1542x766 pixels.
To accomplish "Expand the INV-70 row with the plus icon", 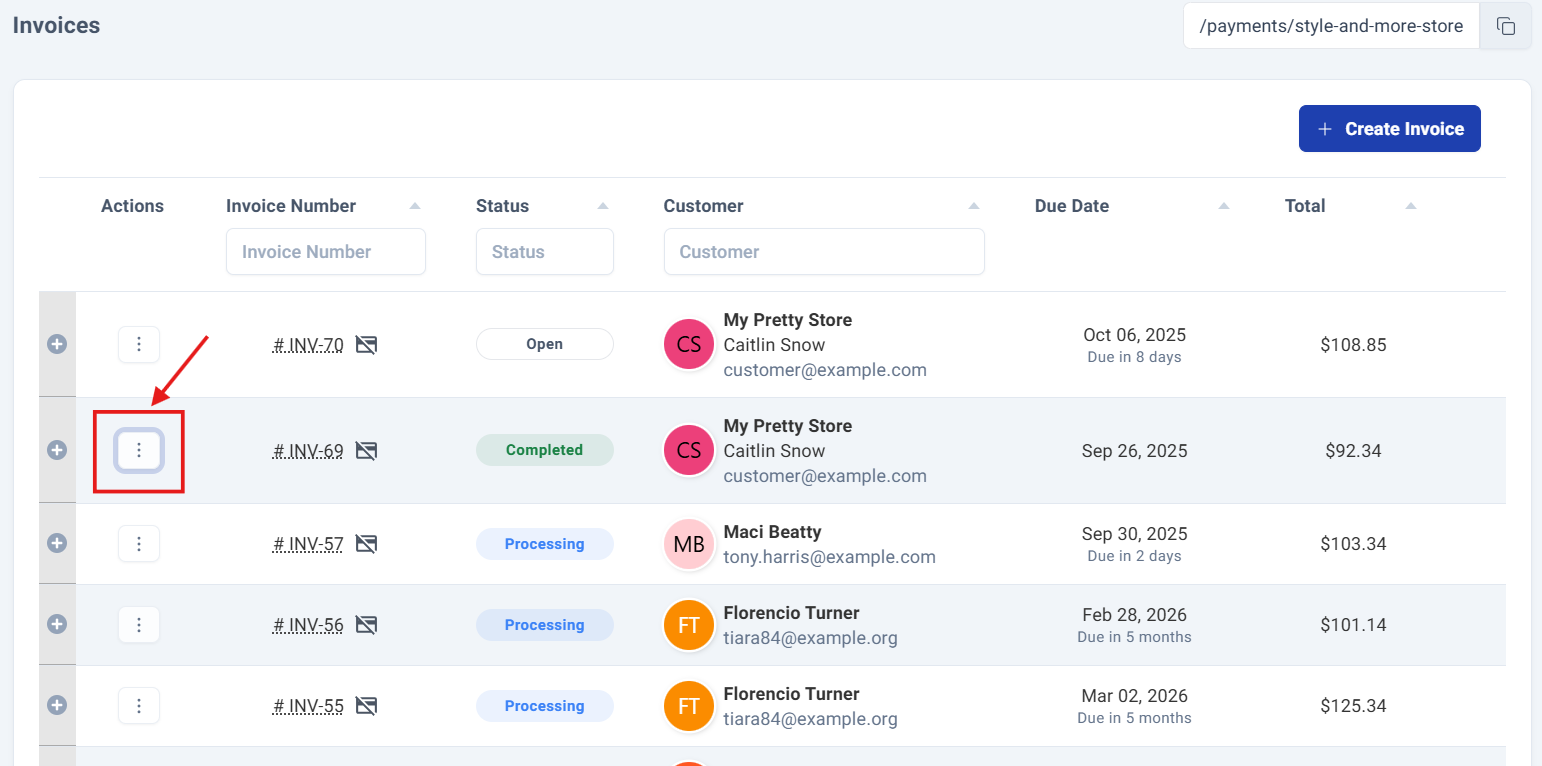I will click(x=57, y=345).
